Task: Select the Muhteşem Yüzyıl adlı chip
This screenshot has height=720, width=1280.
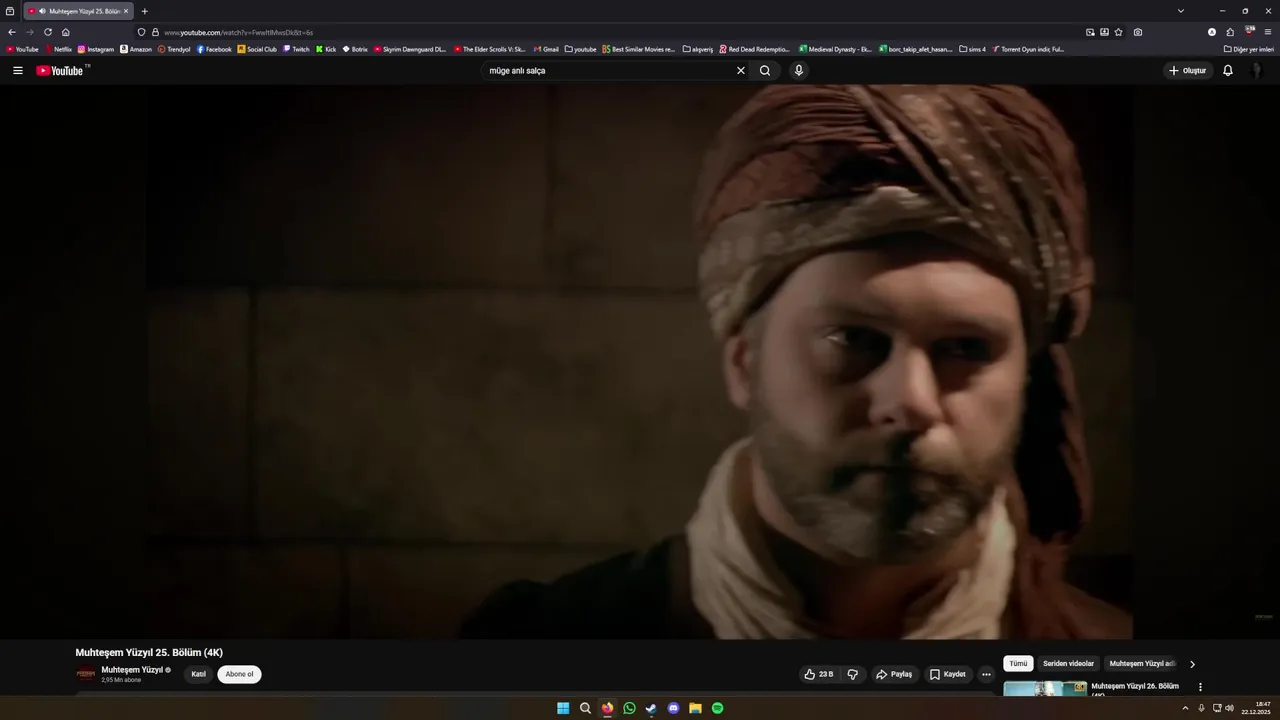Action: click(x=1142, y=663)
